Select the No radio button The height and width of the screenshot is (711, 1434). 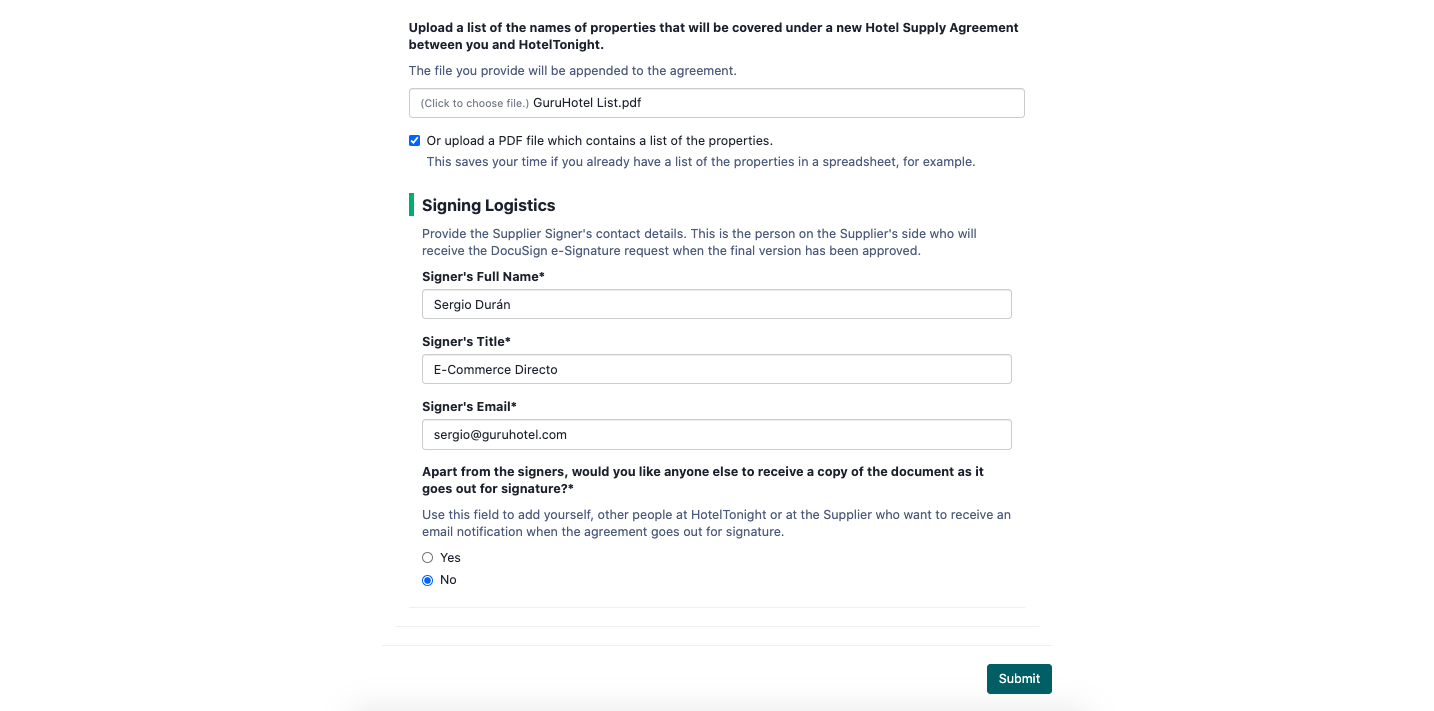click(x=428, y=580)
